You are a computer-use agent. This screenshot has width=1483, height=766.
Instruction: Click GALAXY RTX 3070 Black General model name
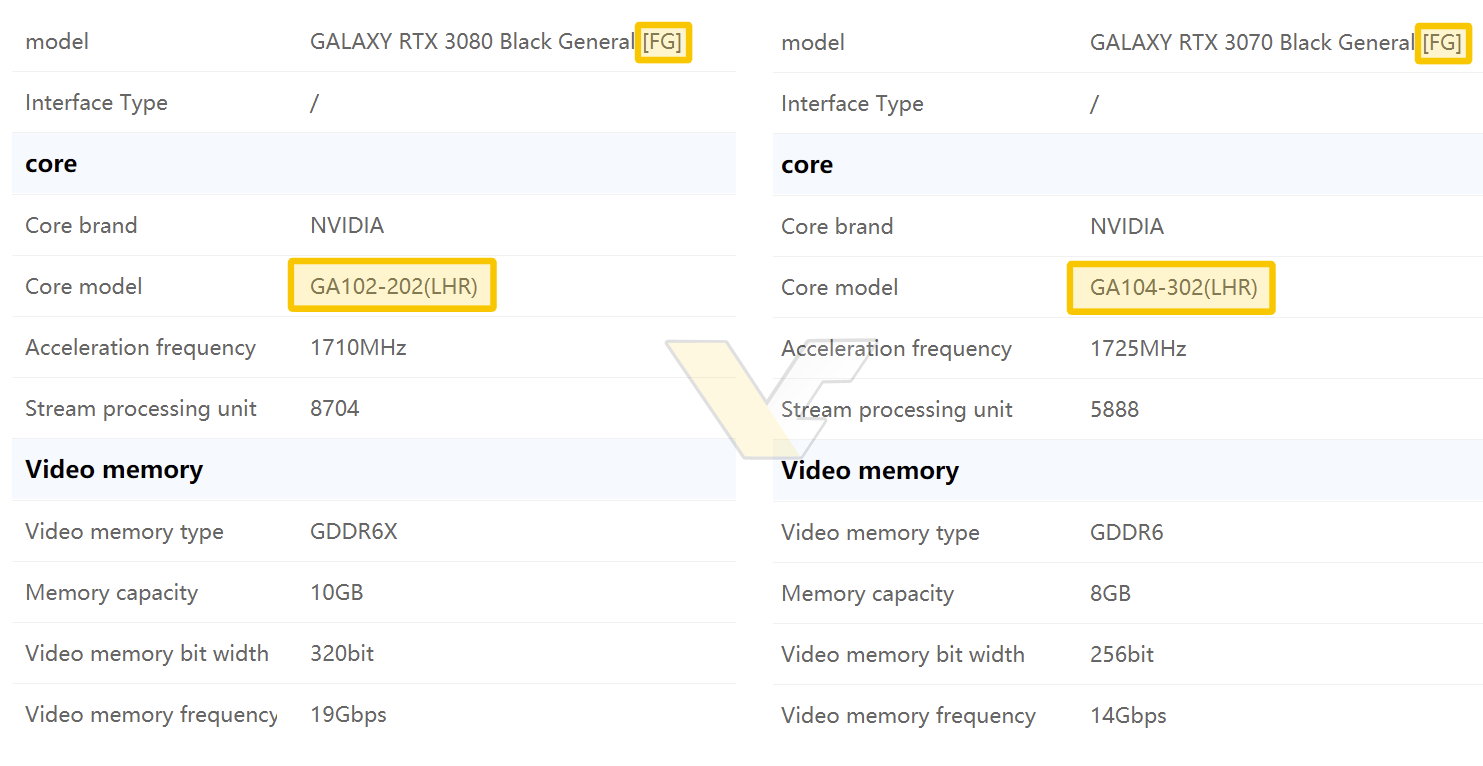[1252, 43]
